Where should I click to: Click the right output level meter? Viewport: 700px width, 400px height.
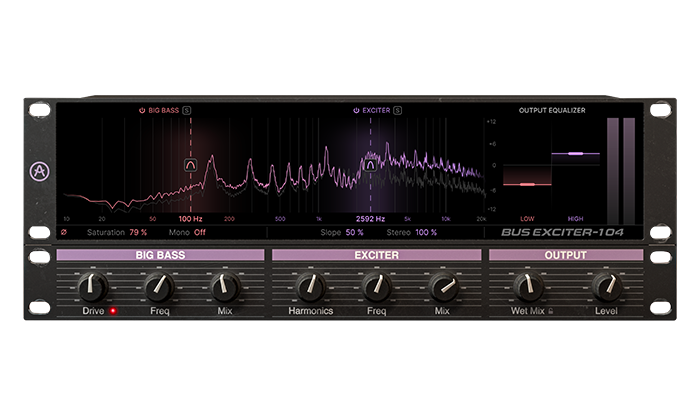[x=629, y=171]
